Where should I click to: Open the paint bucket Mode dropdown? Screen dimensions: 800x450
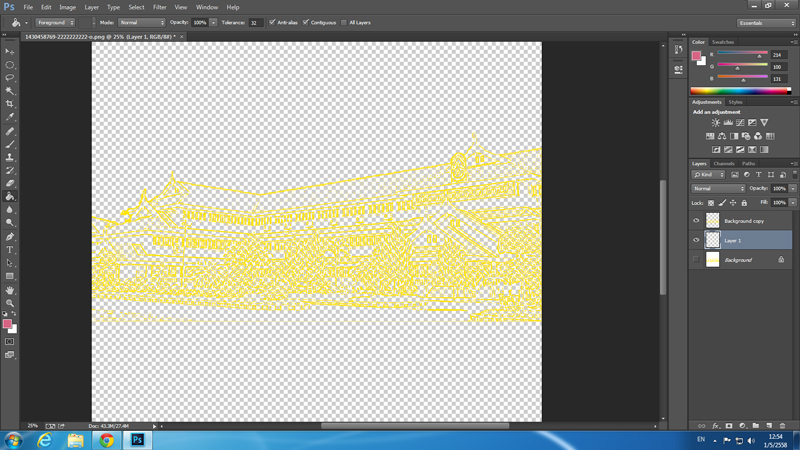141,22
